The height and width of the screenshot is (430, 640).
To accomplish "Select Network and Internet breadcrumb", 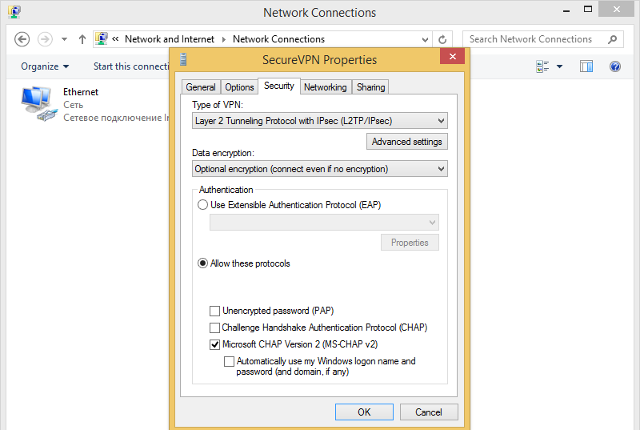I will click(x=169, y=39).
